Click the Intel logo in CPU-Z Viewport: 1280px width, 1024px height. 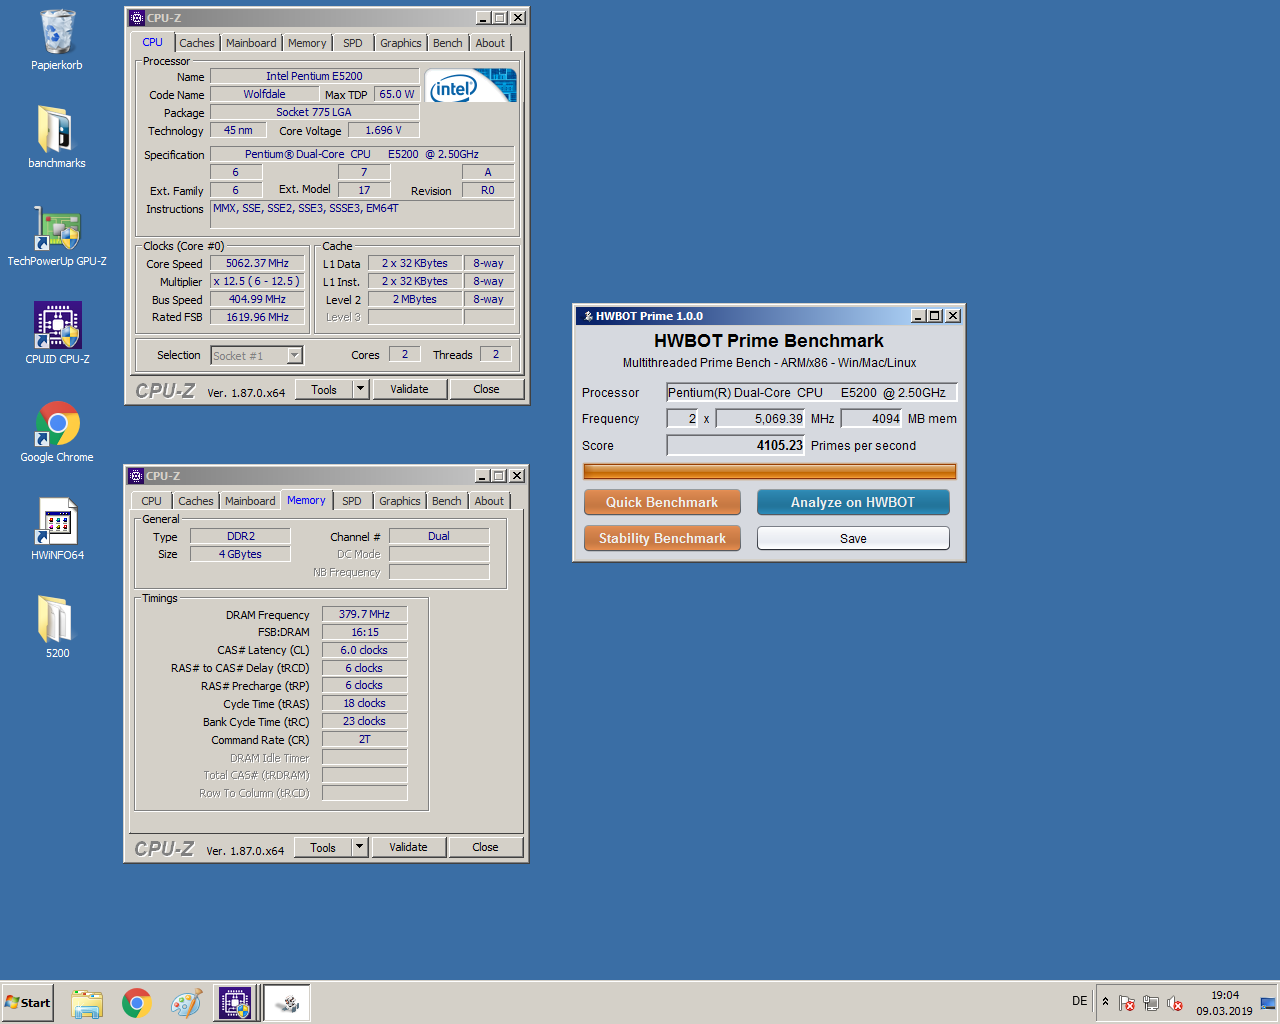tap(471, 85)
